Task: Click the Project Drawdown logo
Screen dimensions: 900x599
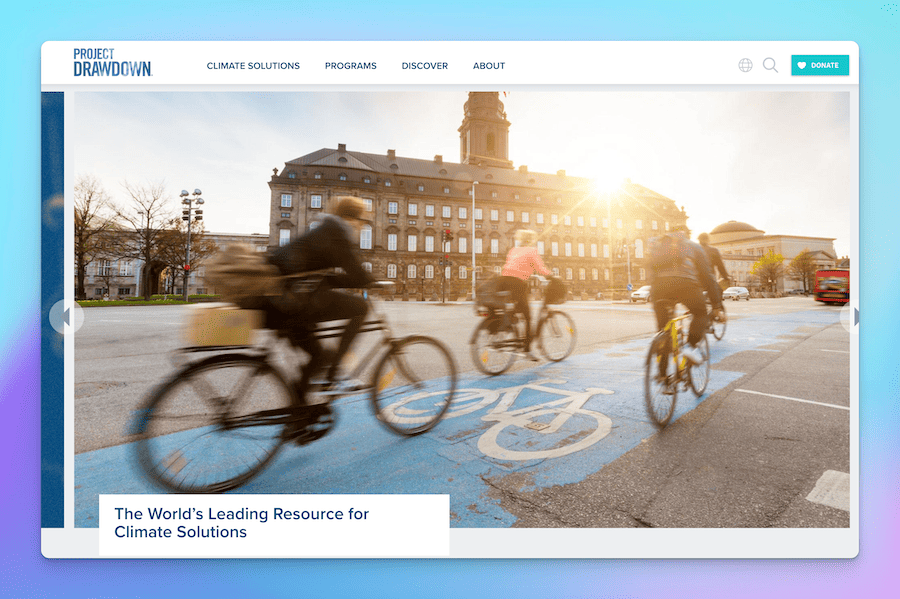Action: [x=112, y=63]
